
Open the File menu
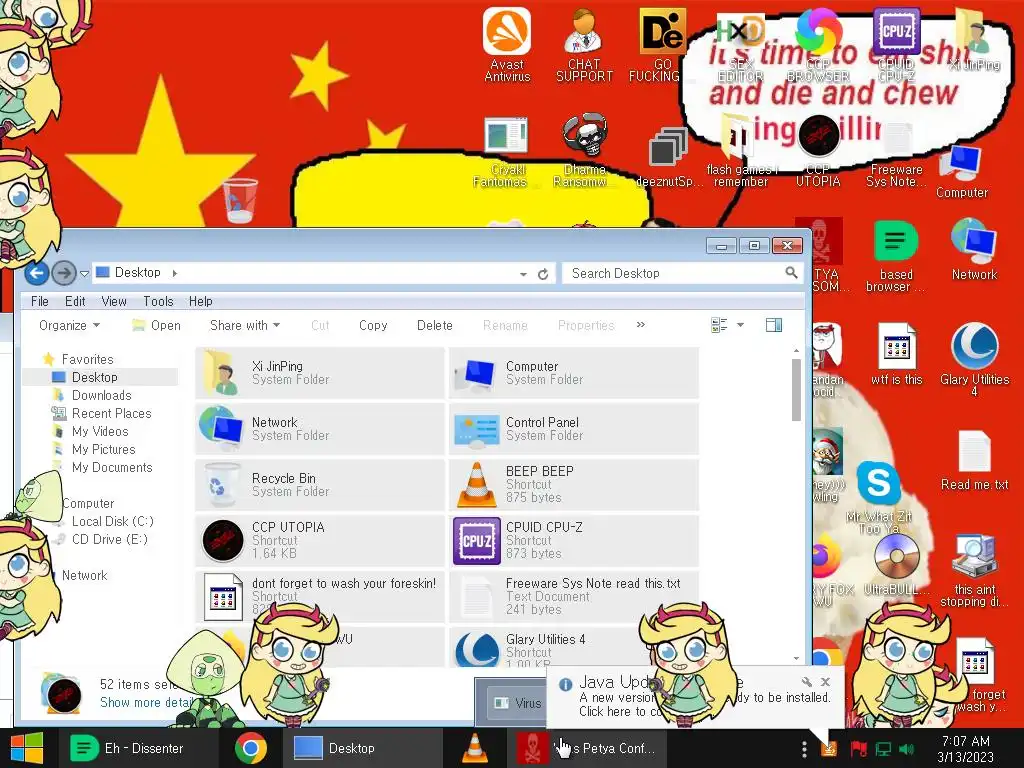40,301
